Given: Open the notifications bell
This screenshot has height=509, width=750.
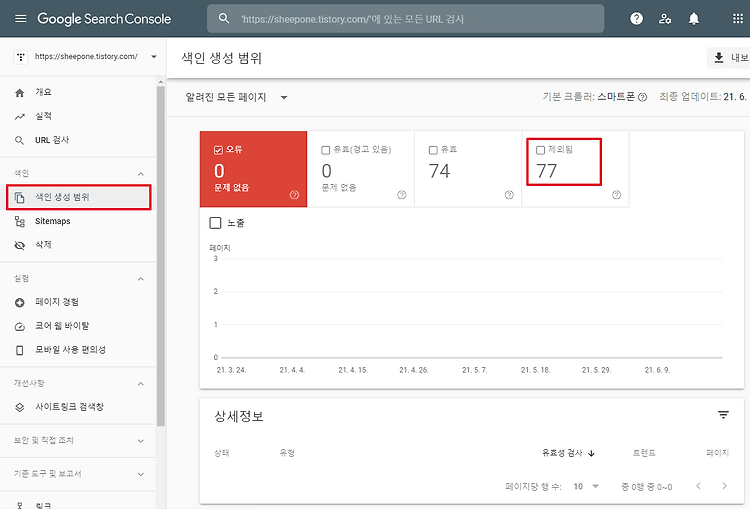Looking at the screenshot, I should click(x=694, y=19).
